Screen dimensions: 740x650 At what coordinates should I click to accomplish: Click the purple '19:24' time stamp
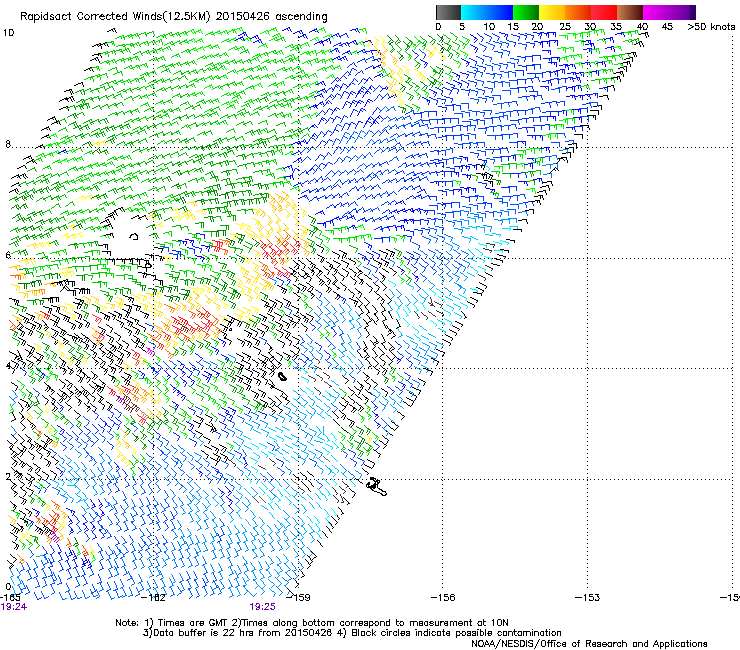pyautogui.click(x=13, y=607)
